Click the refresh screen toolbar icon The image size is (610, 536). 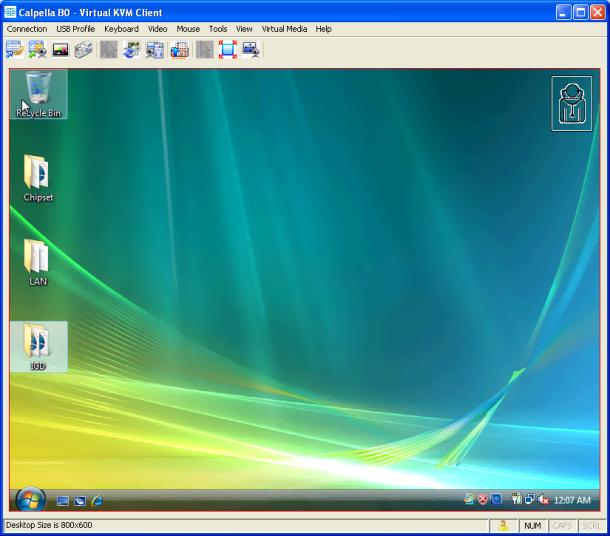coord(131,50)
